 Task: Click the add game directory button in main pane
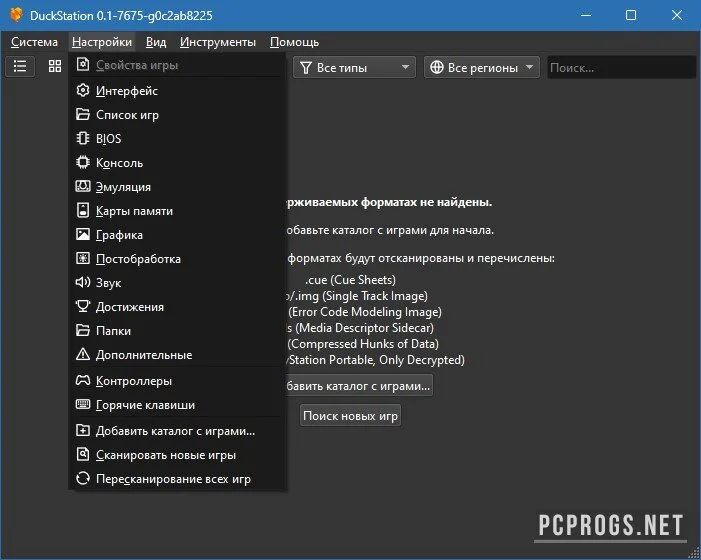click(x=359, y=385)
